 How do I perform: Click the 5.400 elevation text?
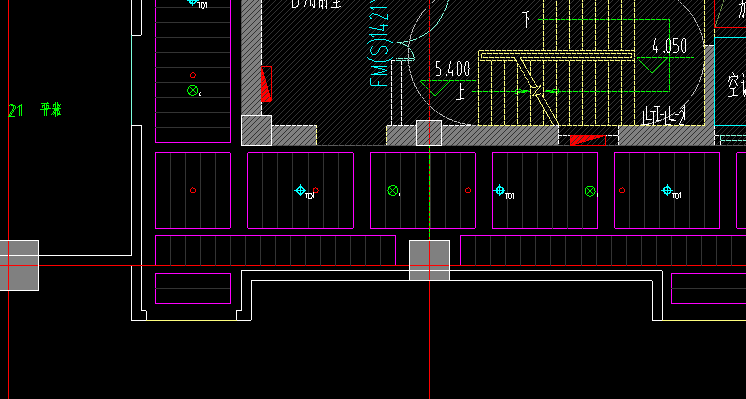tap(452, 69)
